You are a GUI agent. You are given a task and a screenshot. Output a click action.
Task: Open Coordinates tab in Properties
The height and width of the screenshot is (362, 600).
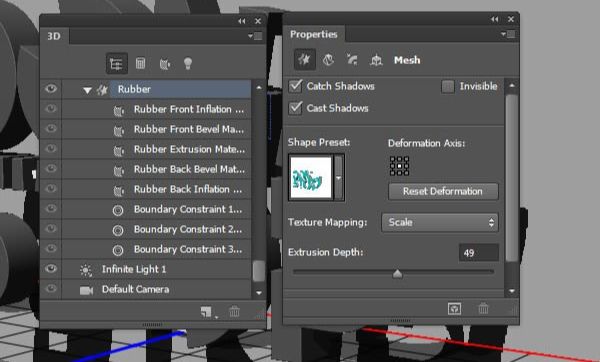(x=376, y=60)
